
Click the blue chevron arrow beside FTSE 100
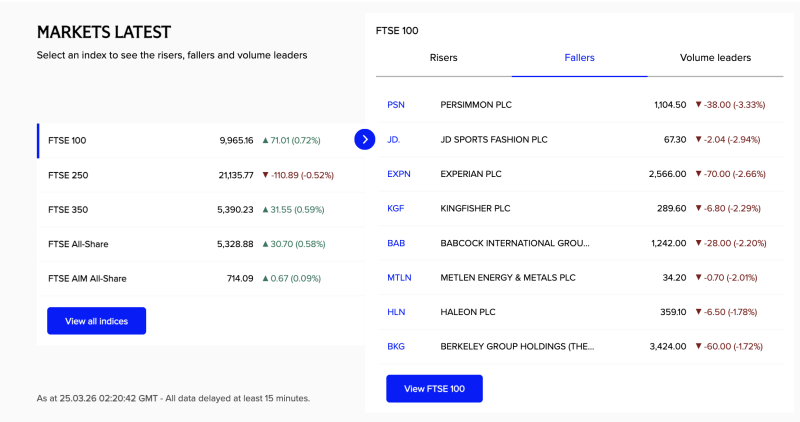pyautogui.click(x=365, y=139)
